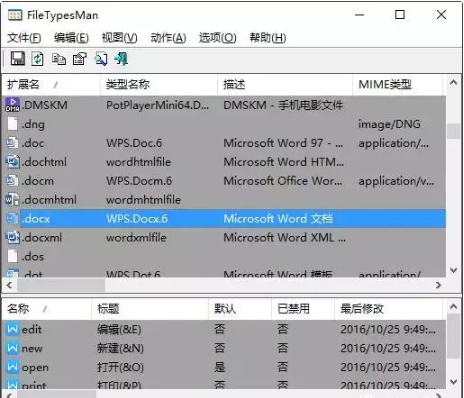Click the .docmhtml row icon

point(12,199)
